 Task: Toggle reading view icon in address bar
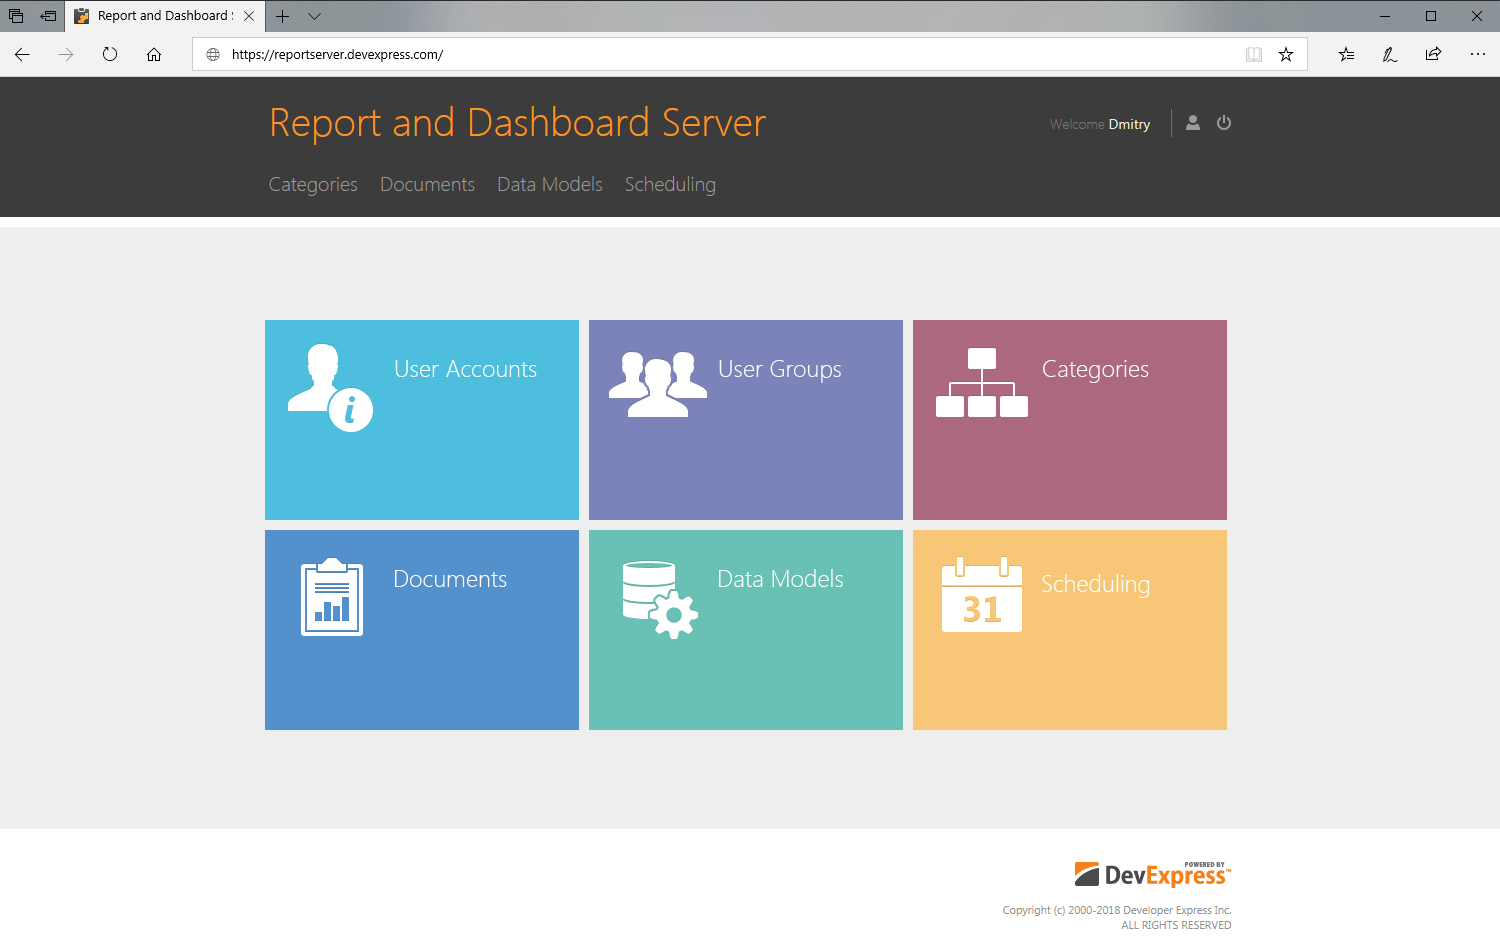click(x=1254, y=54)
